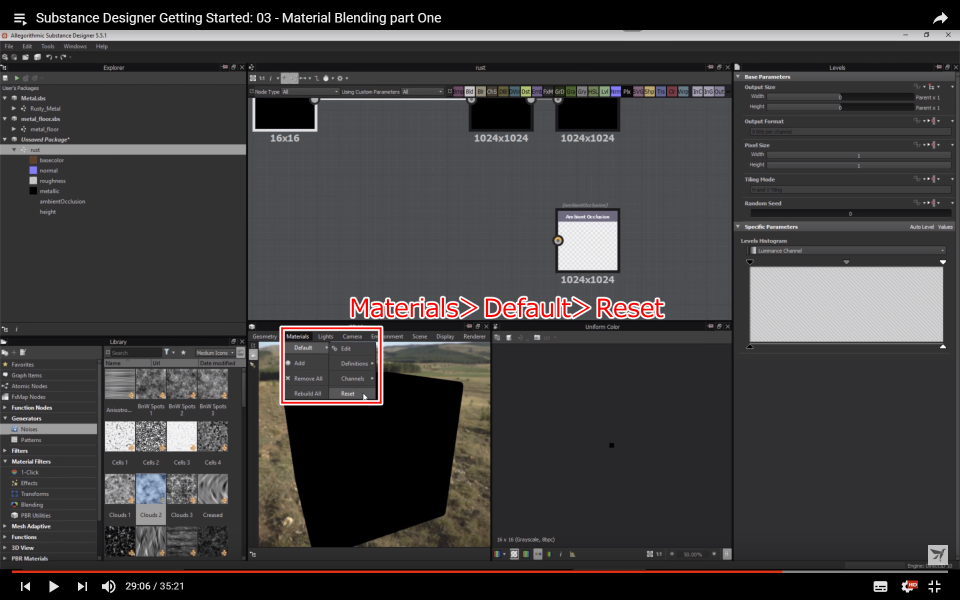Select normal output in Explorer
The image size is (960, 600).
48,171
